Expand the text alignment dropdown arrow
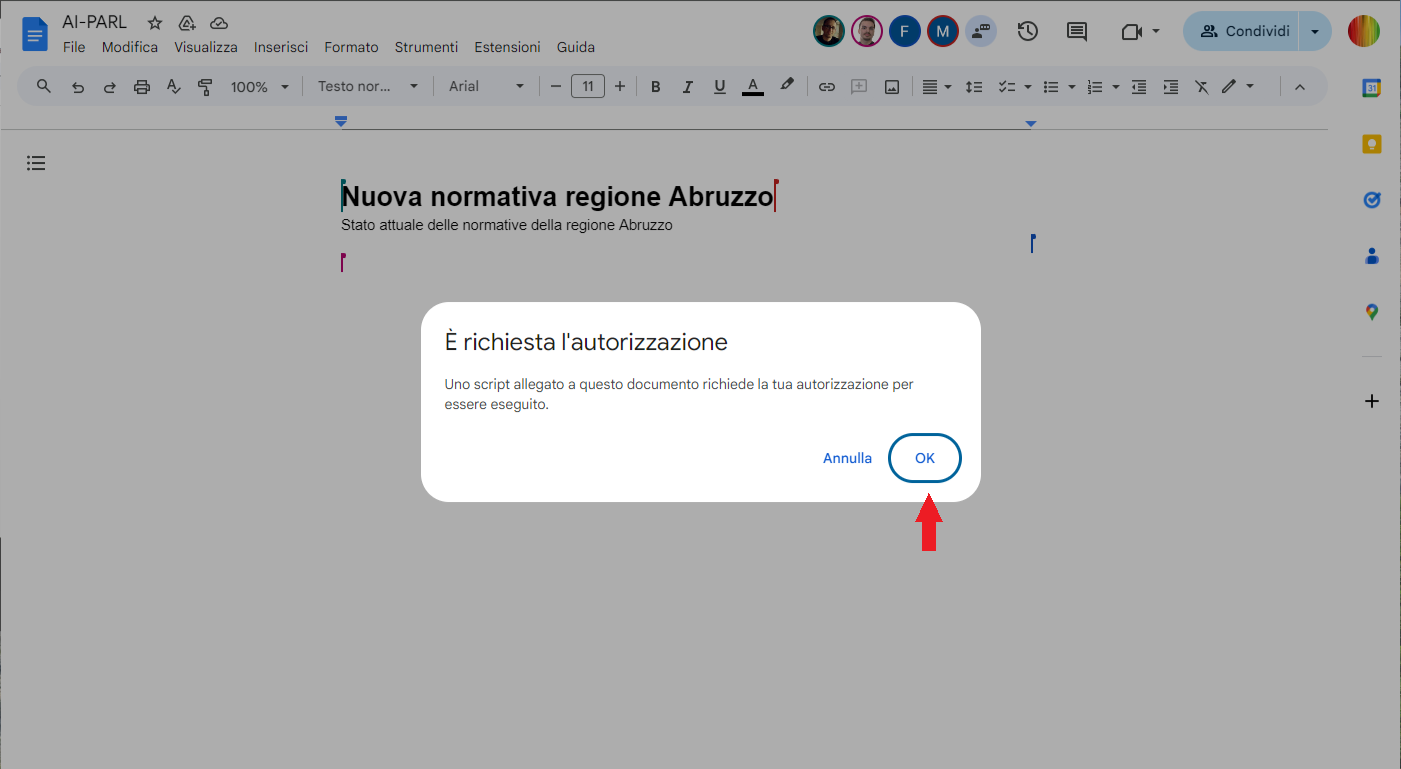 pyautogui.click(x=947, y=86)
